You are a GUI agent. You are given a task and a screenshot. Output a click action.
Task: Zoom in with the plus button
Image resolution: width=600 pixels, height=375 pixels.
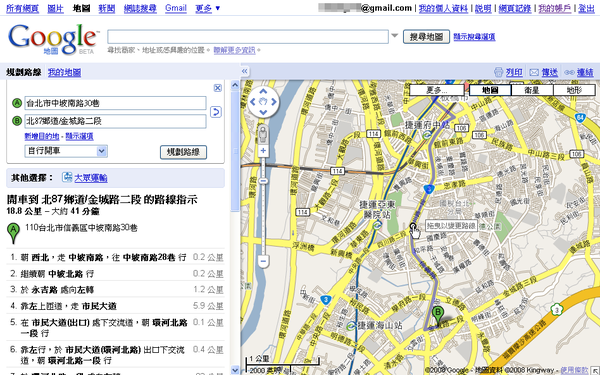[263, 151]
